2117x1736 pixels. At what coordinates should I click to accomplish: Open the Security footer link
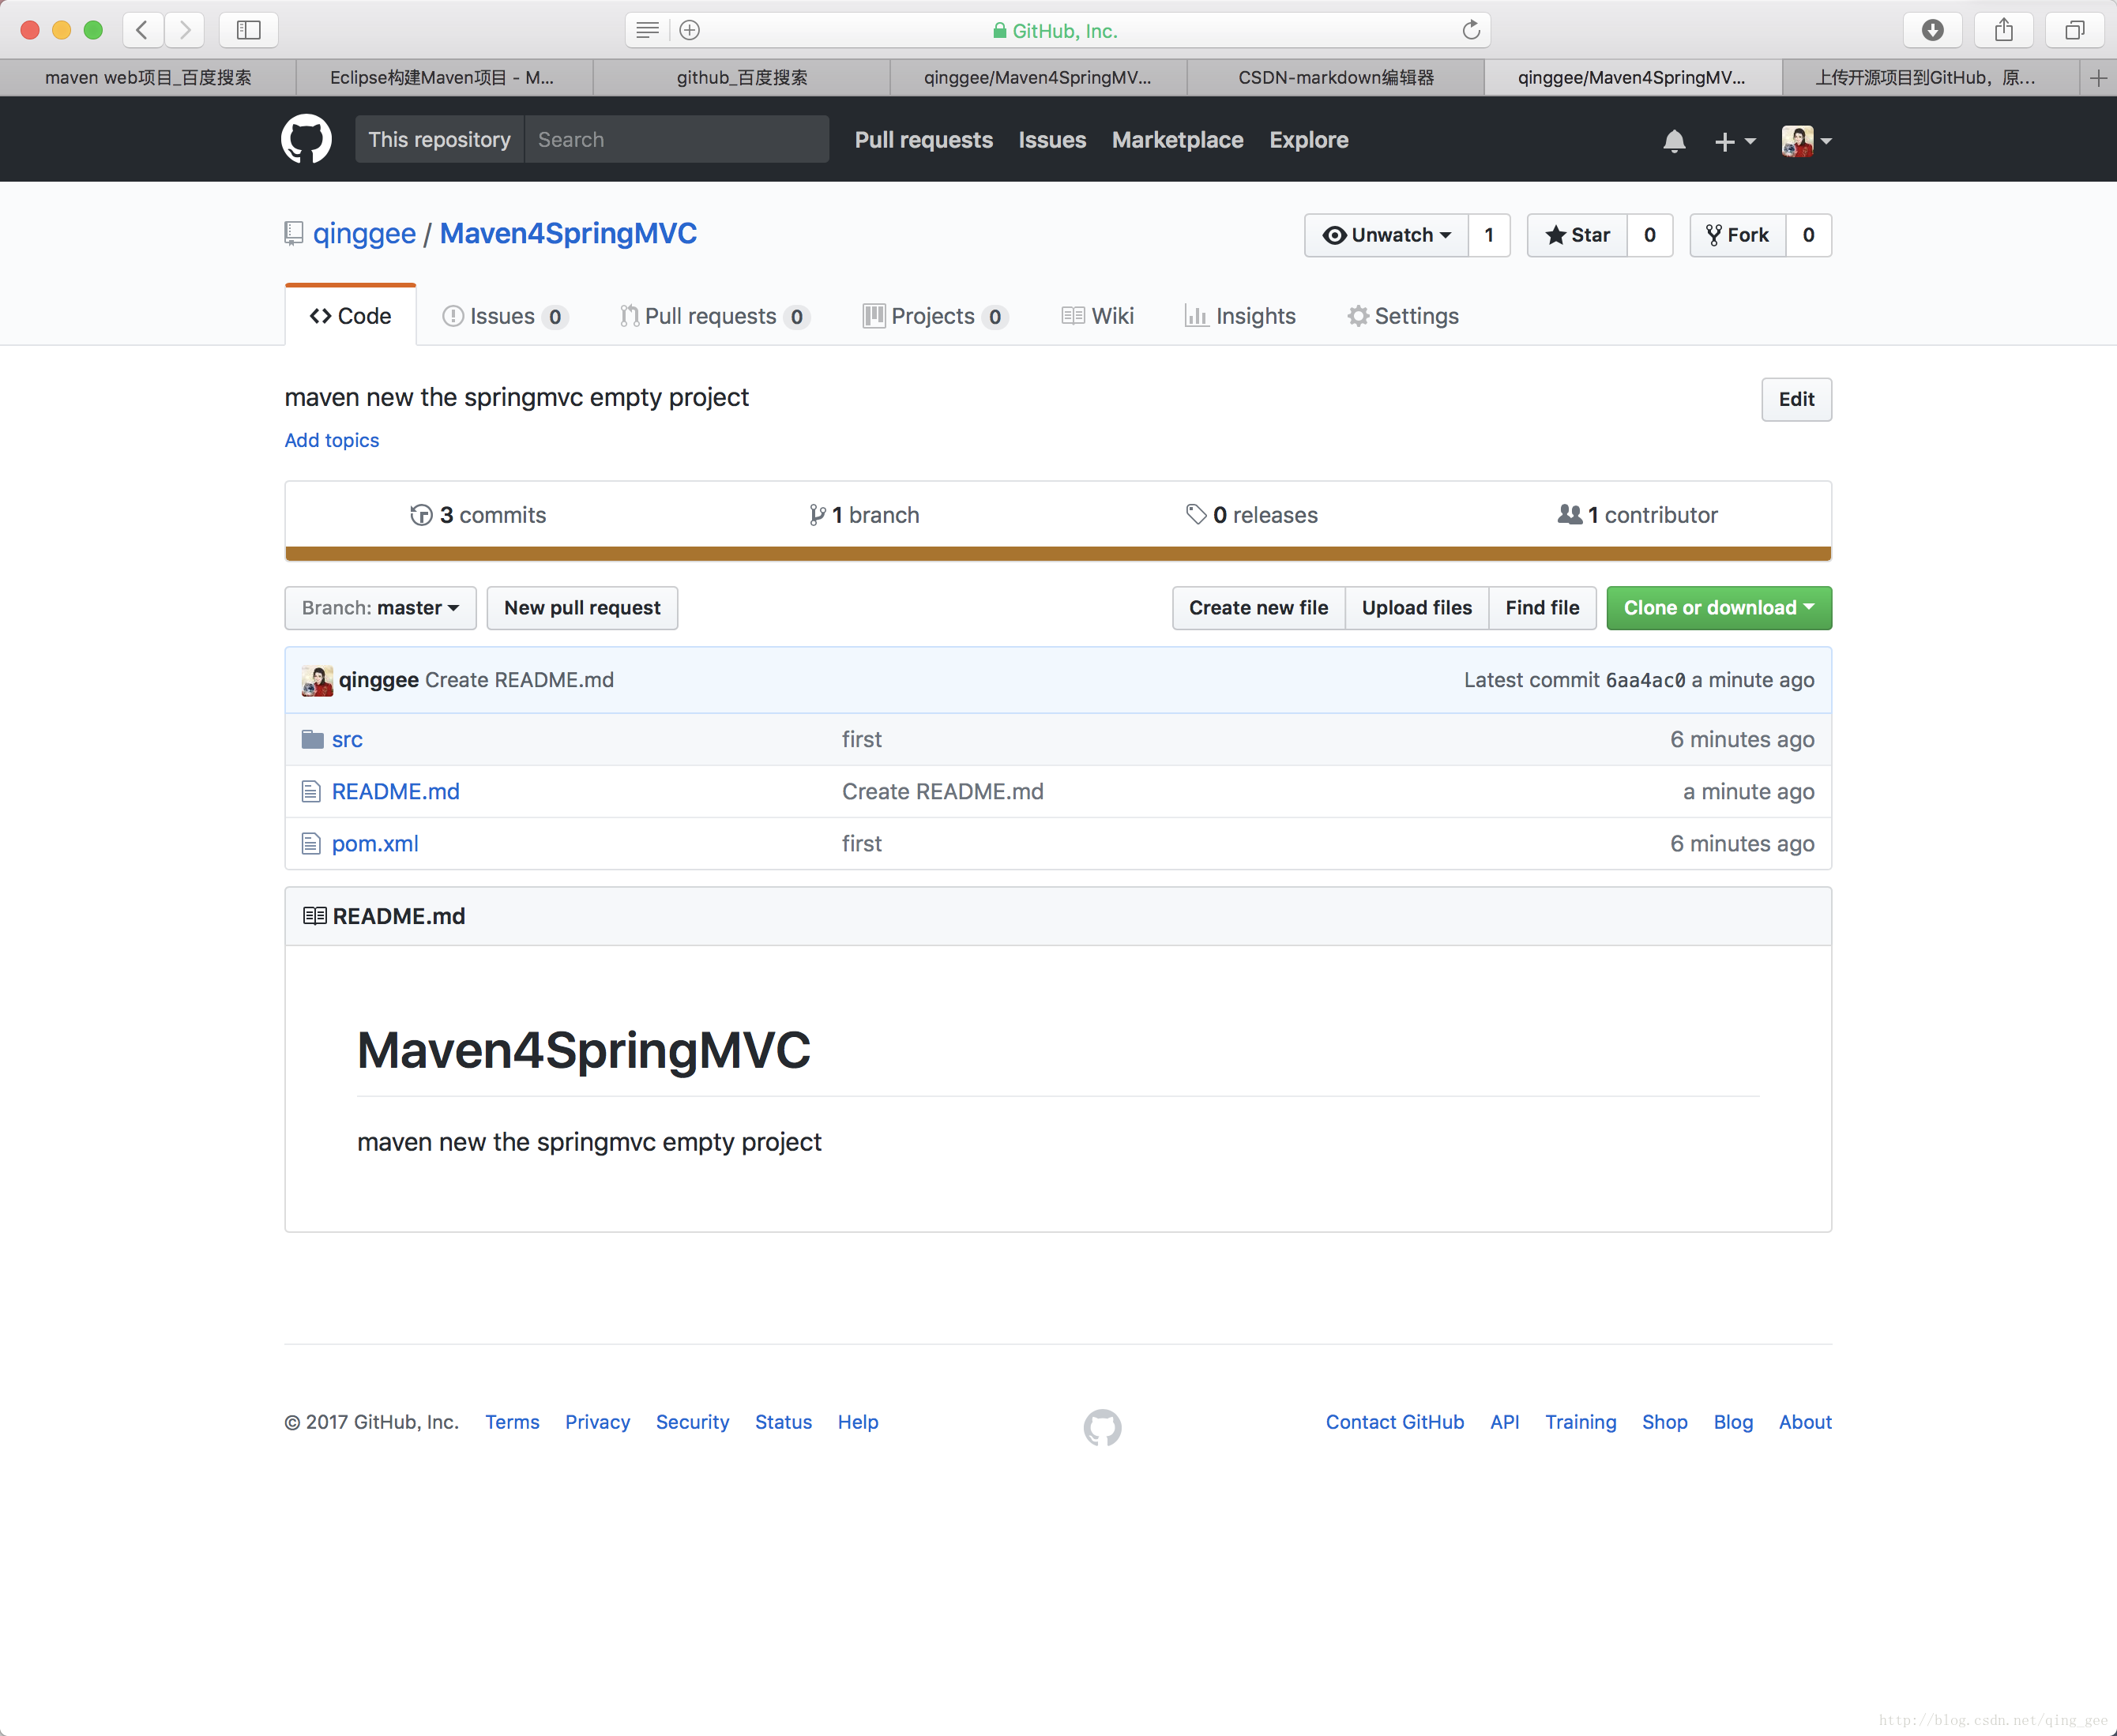point(692,1422)
